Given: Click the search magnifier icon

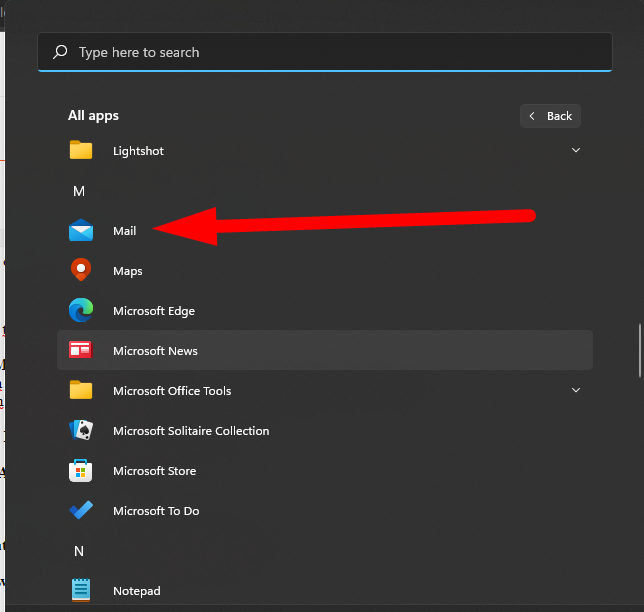Looking at the screenshot, I should [60, 52].
